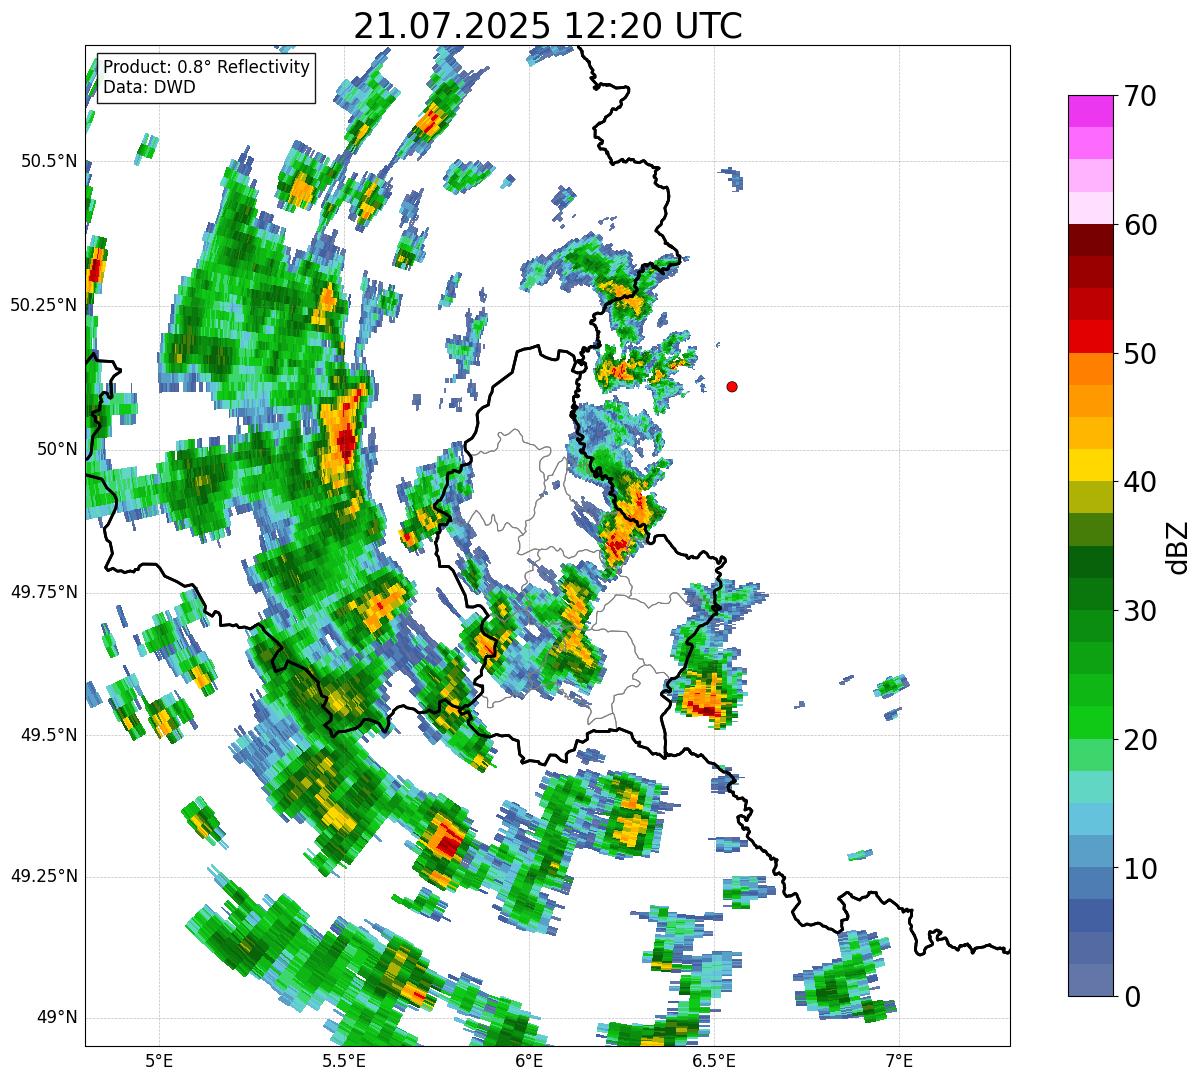Click the red station marker dot
The width and height of the screenshot is (1202, 1081).
click(732, 386)
